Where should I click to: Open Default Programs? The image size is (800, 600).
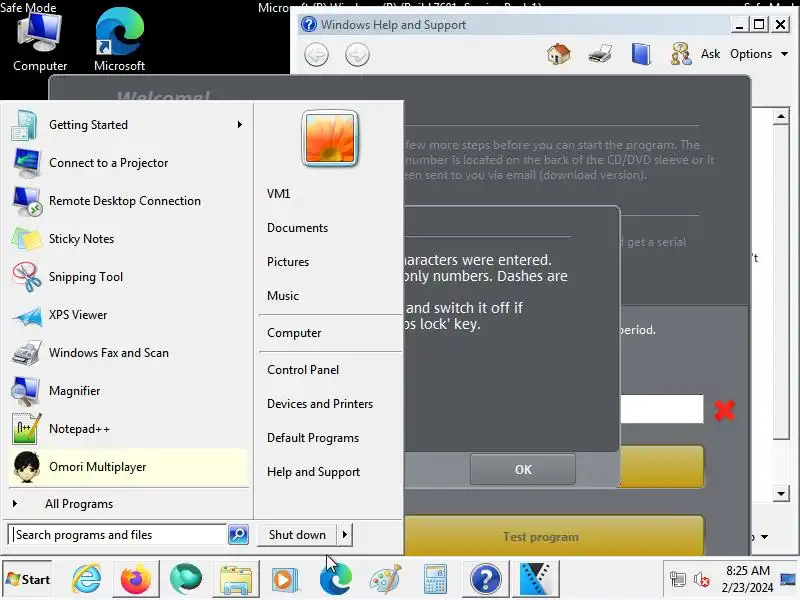click(x=313, y=438)
